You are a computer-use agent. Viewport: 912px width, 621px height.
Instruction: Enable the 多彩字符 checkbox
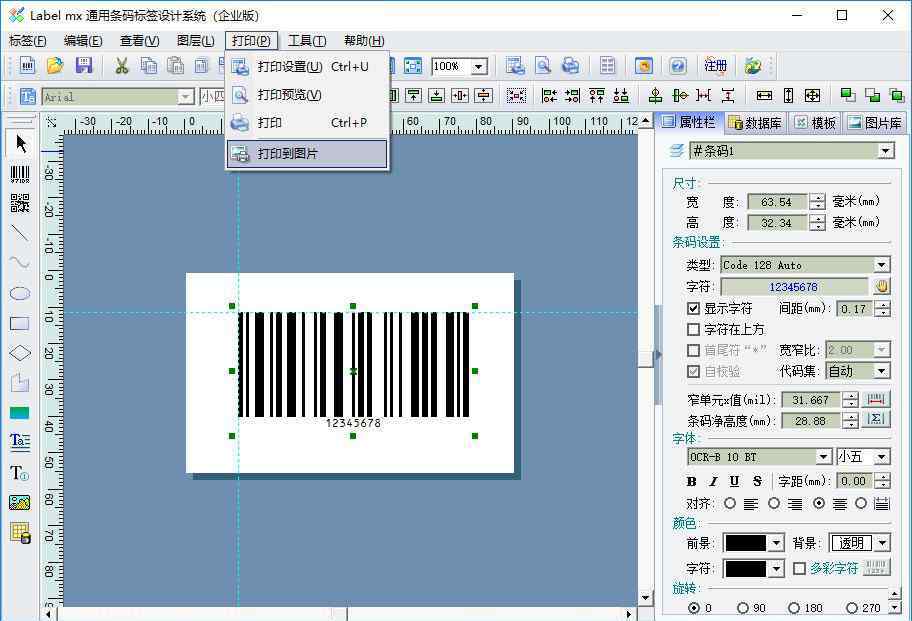pos(800,568)
